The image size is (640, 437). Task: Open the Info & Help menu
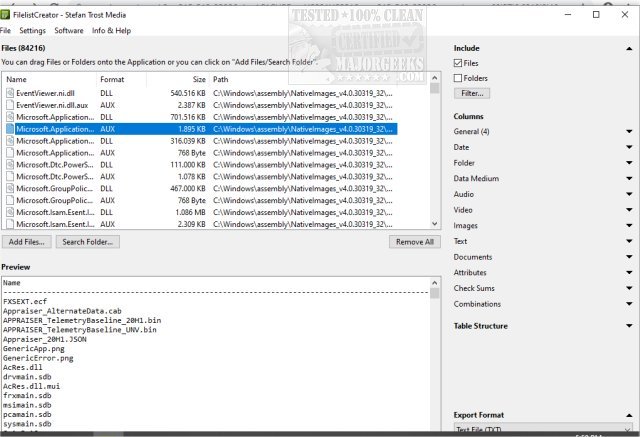click(x=111, y=31)
